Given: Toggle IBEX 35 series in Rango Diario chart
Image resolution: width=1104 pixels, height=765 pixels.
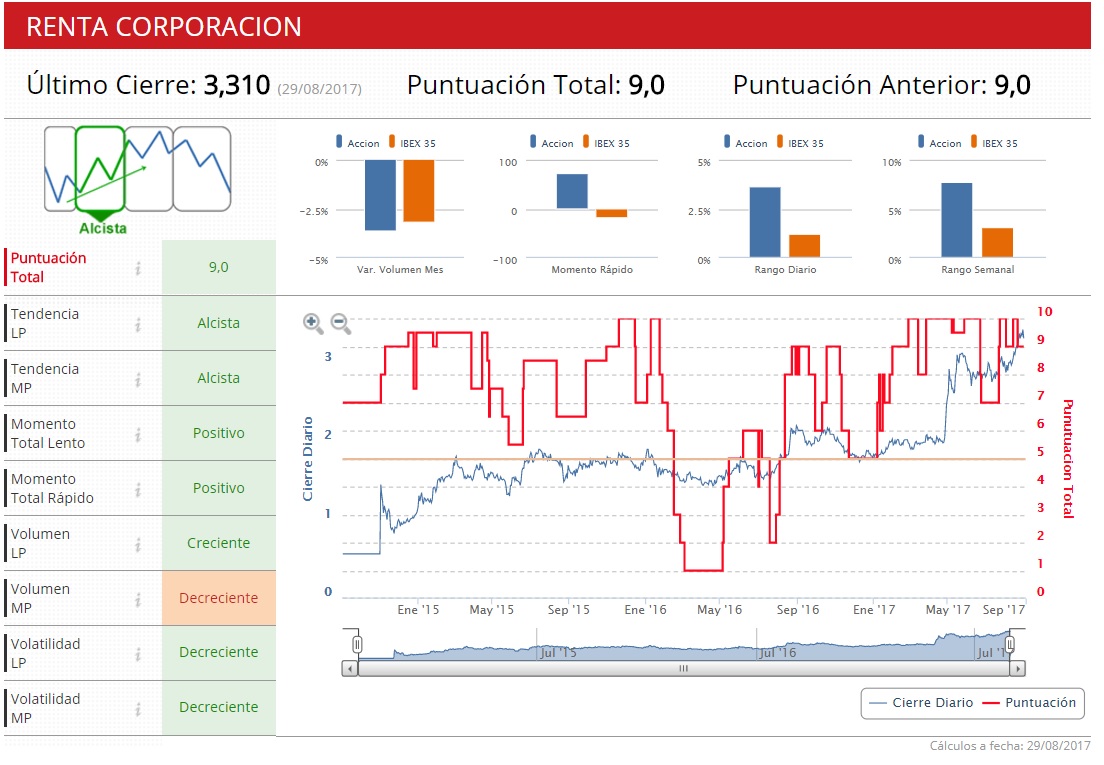Looking at the screenshot, I should [x=801, y=143].
